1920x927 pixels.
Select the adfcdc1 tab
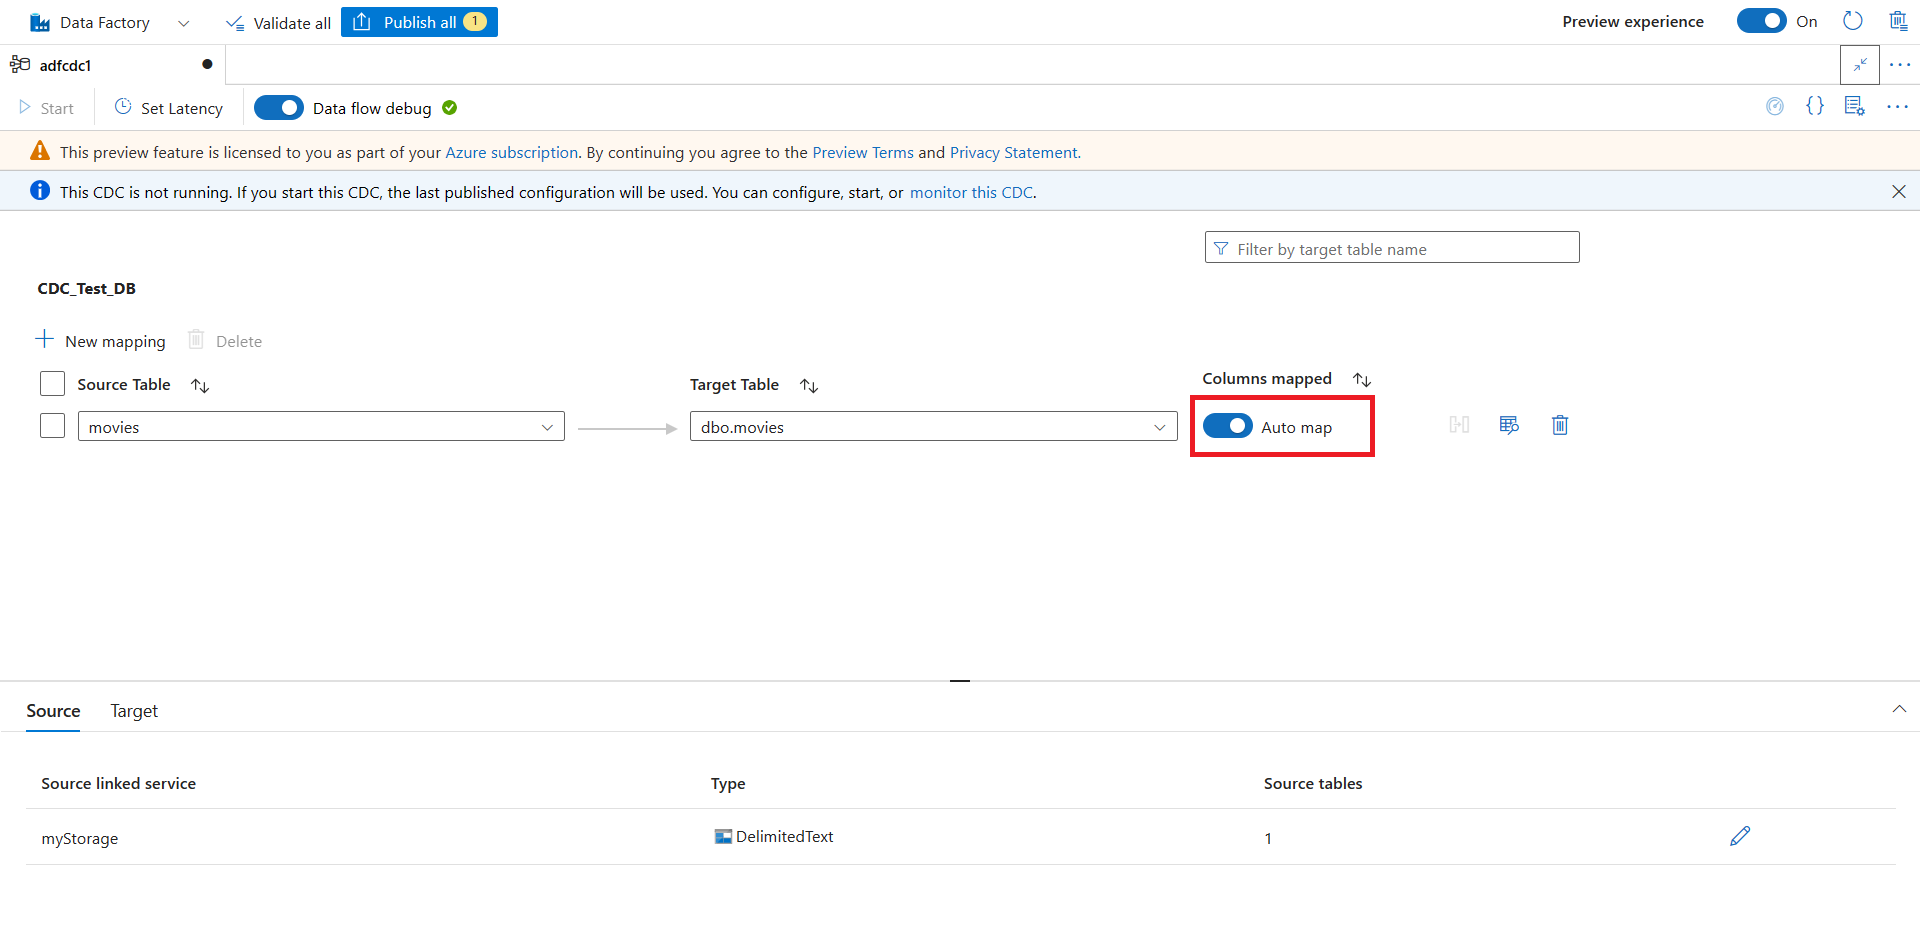click(66, 65)
